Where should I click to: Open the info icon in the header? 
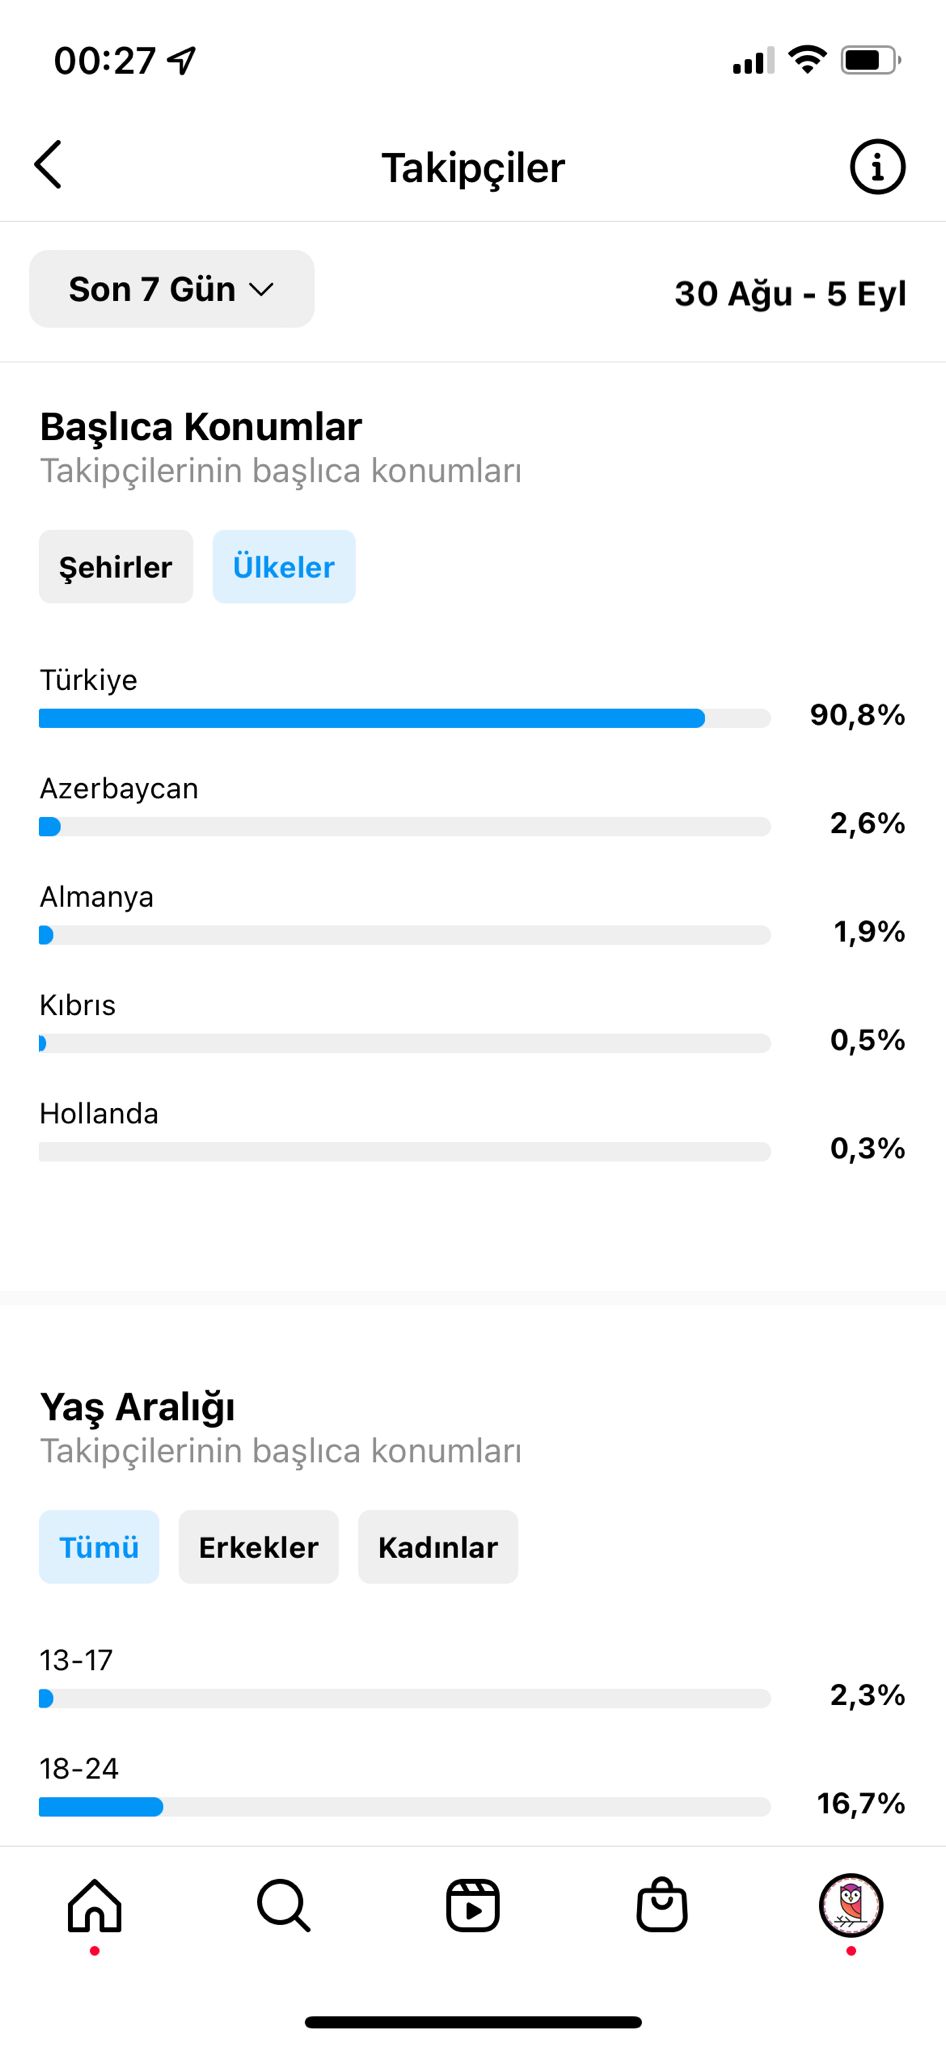877,166
